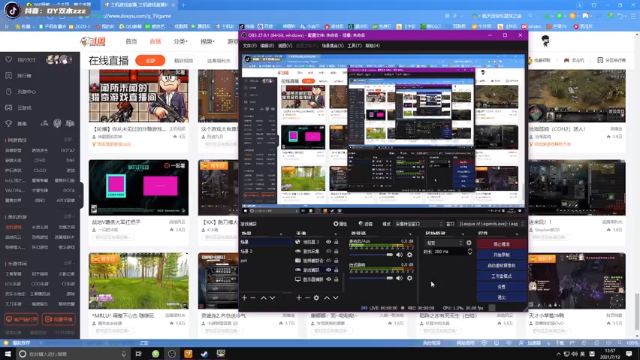This screenshot has height=360, width=640.
Task: Click the dock icon on the Sources panel header
Action: [336, 233]
